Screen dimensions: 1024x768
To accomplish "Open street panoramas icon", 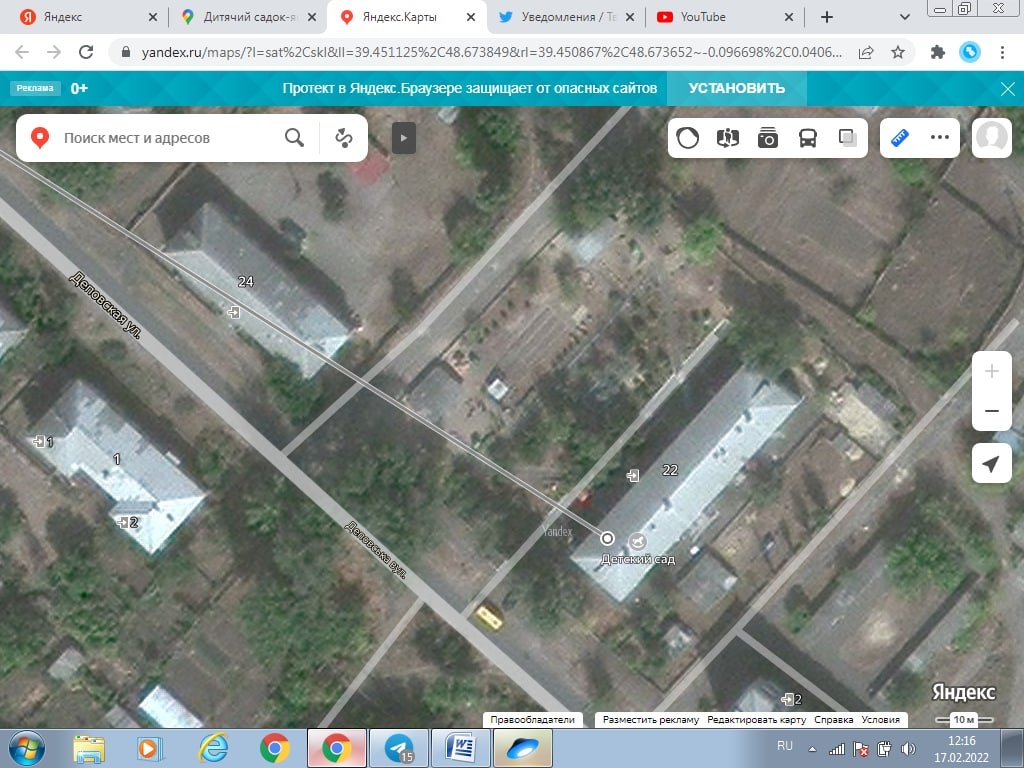I will (x=728, y=138).
